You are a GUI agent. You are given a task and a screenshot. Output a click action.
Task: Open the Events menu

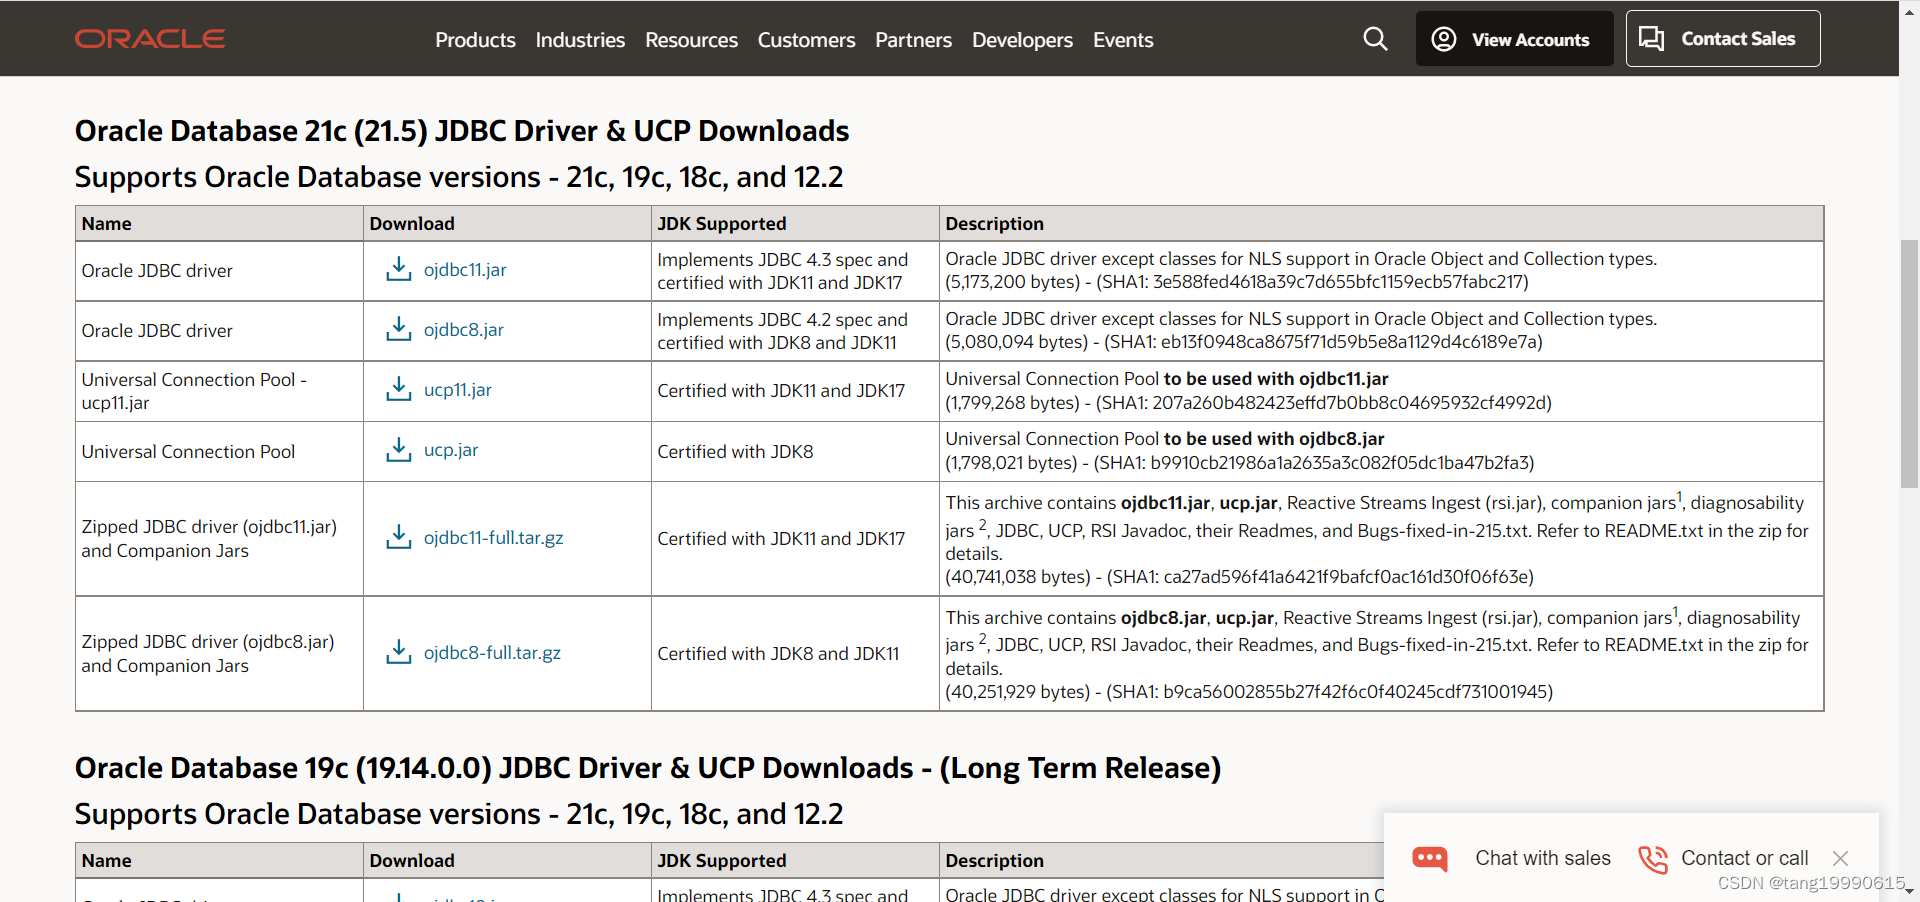pyautogui.click(x=1123, y=40)
